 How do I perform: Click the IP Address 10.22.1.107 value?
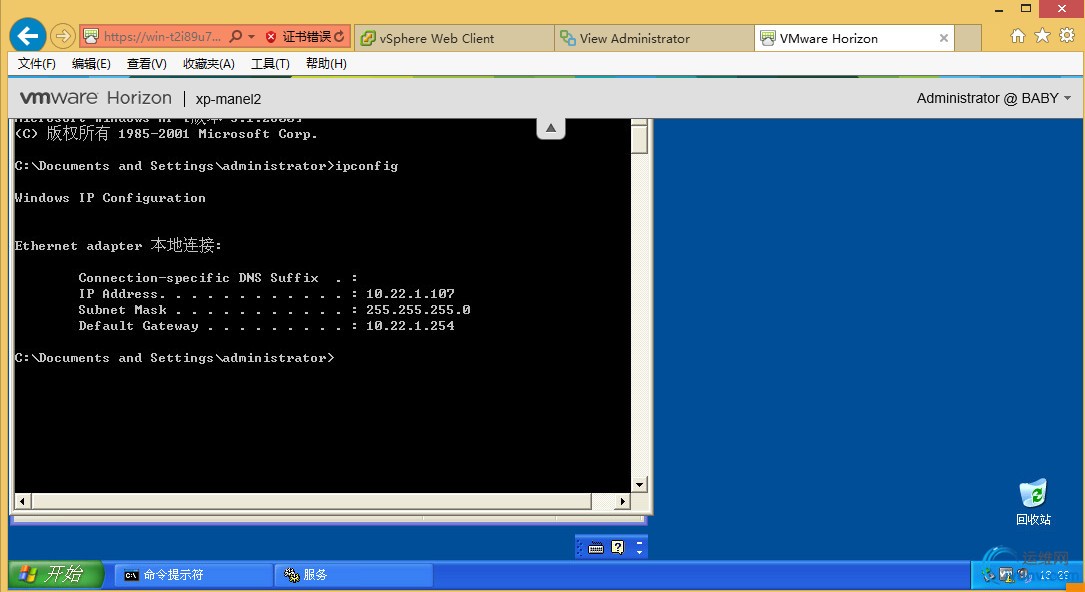[410, 294]
